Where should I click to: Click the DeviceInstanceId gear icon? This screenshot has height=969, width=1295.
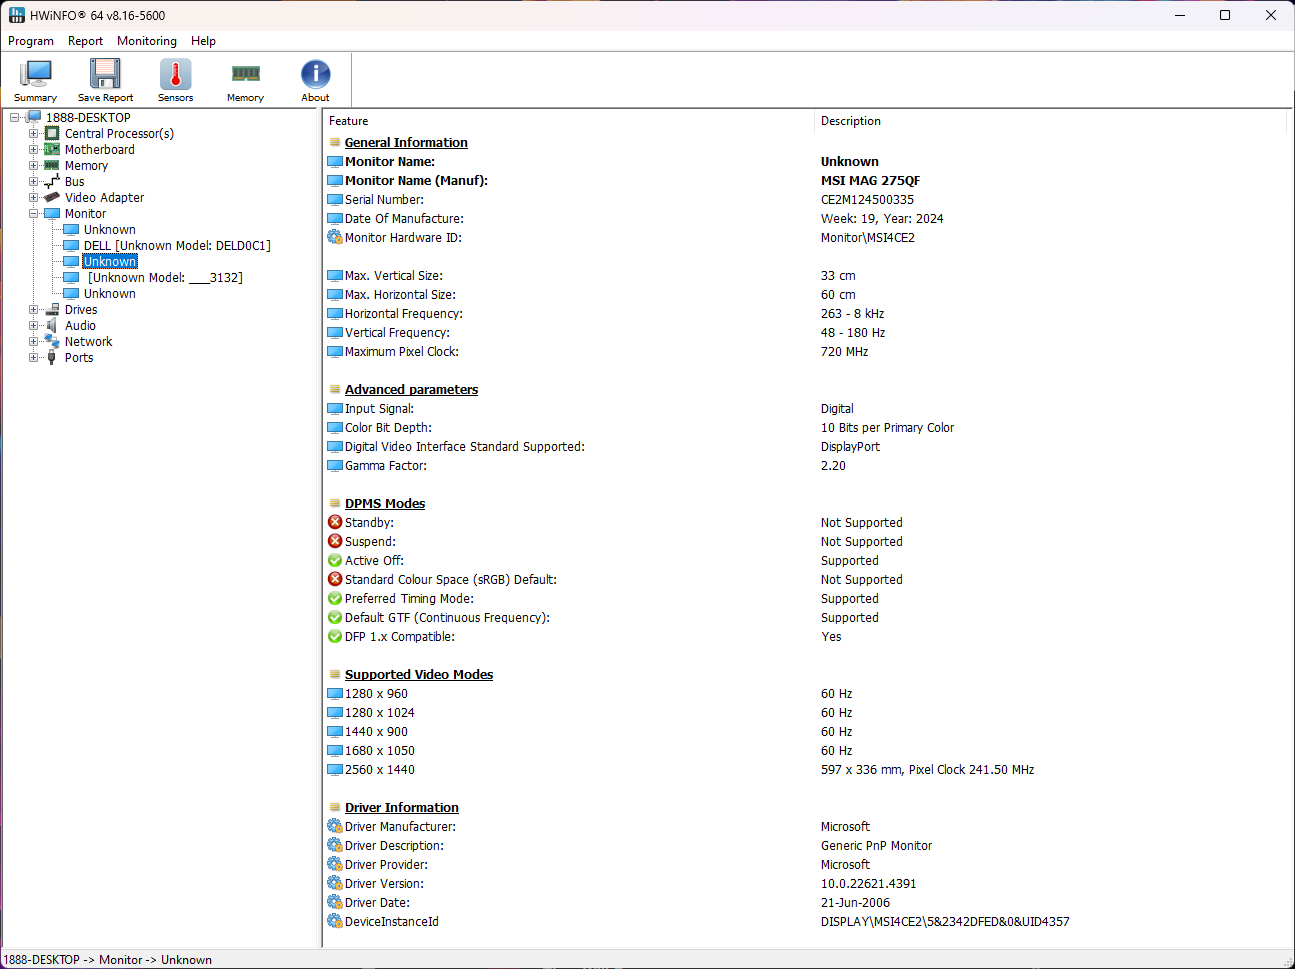[x=335, y=921]
